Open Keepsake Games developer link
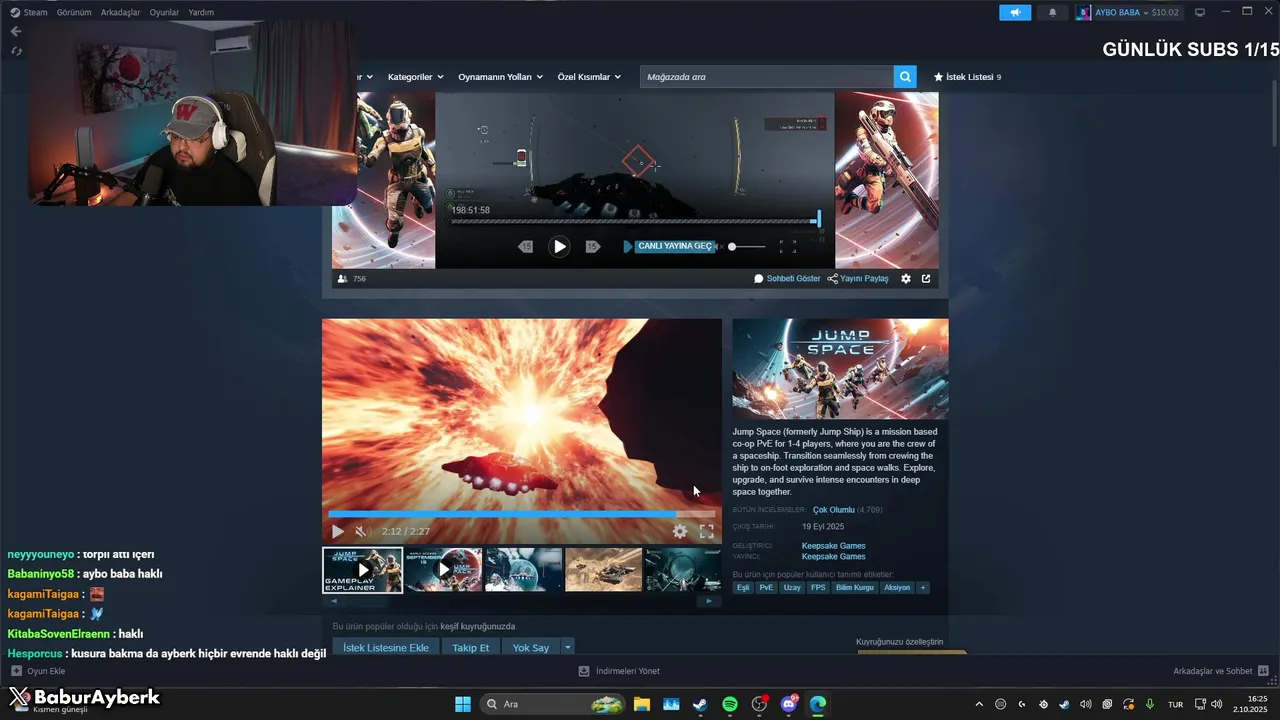The height and width of the screenshot is (720, 1280). pyautogui.click(x=833, y=546)
